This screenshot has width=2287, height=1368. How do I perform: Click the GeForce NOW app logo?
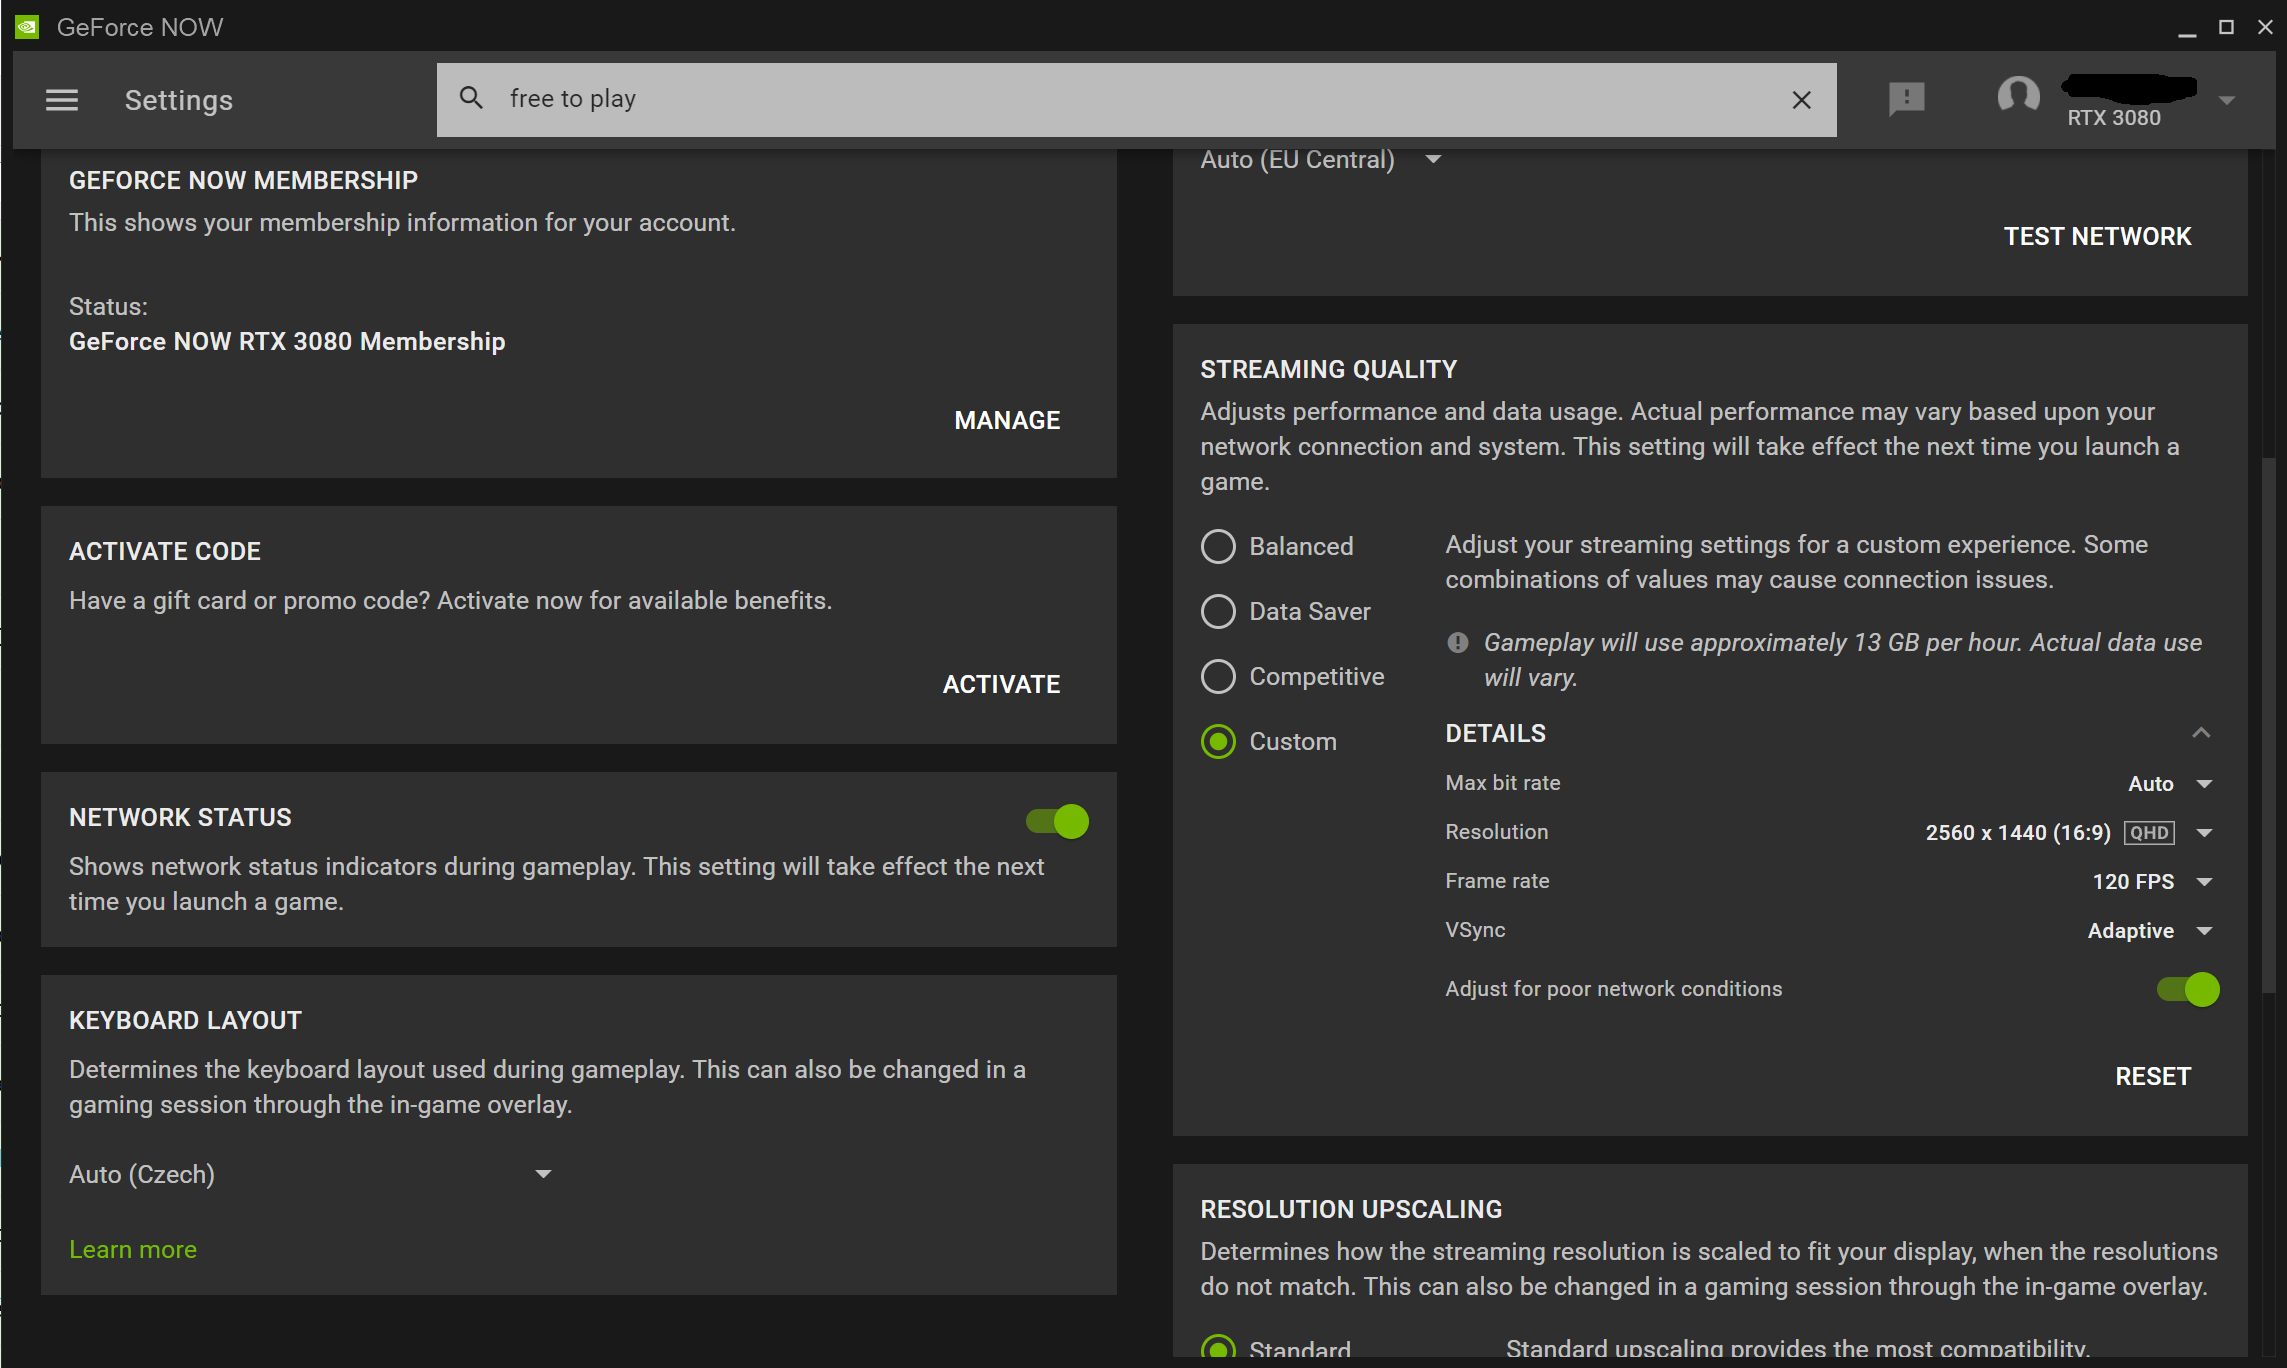click(27, 27)
